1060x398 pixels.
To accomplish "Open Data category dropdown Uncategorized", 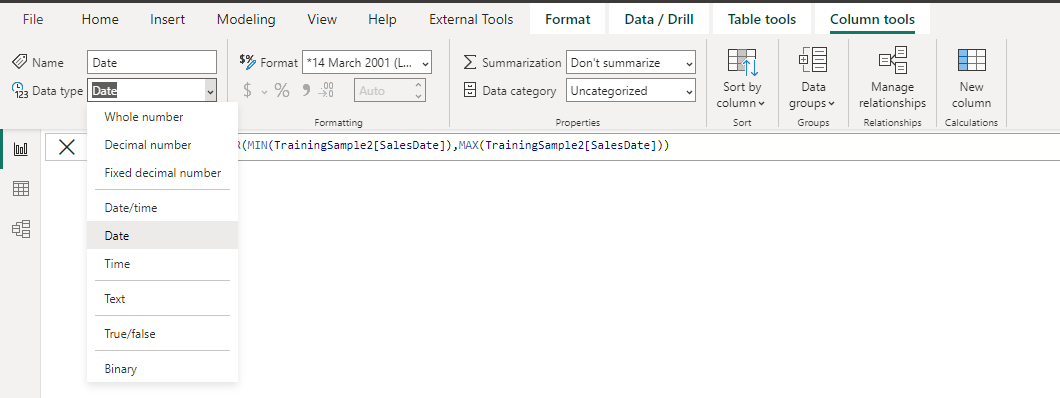I will 631,91.
